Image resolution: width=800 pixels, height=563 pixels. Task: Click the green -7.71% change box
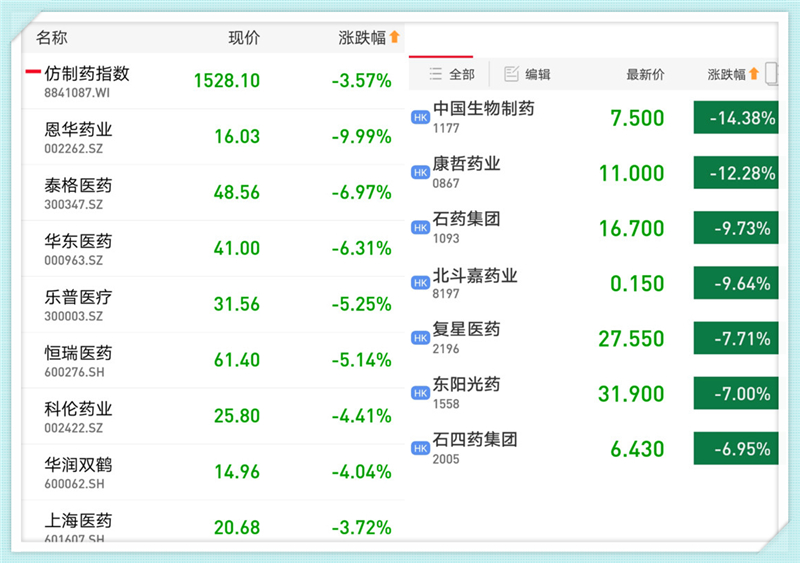tap(734, 338)
